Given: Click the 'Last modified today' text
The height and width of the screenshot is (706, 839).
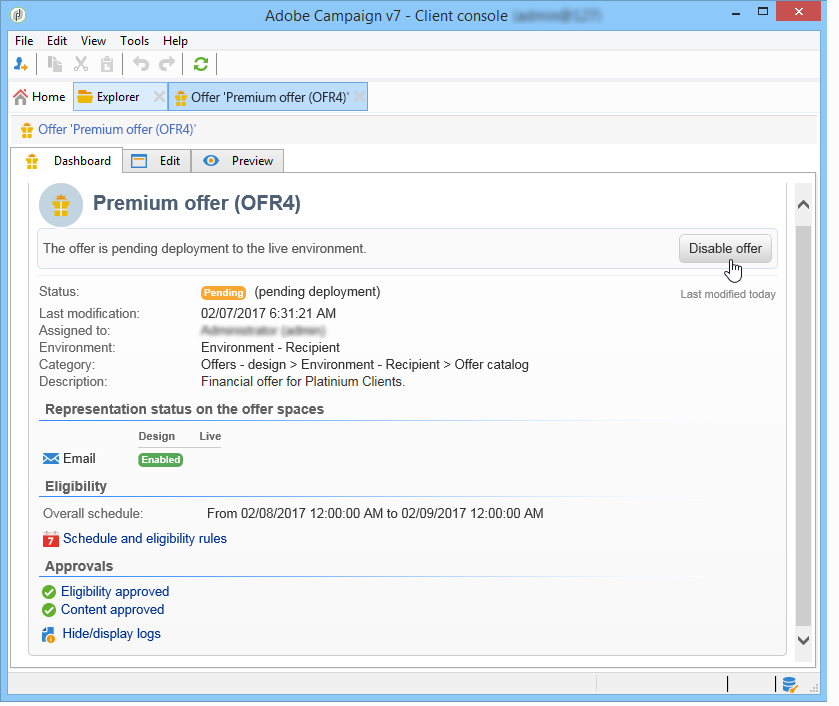Looking at the screenshot, I should tap(728, 294).
